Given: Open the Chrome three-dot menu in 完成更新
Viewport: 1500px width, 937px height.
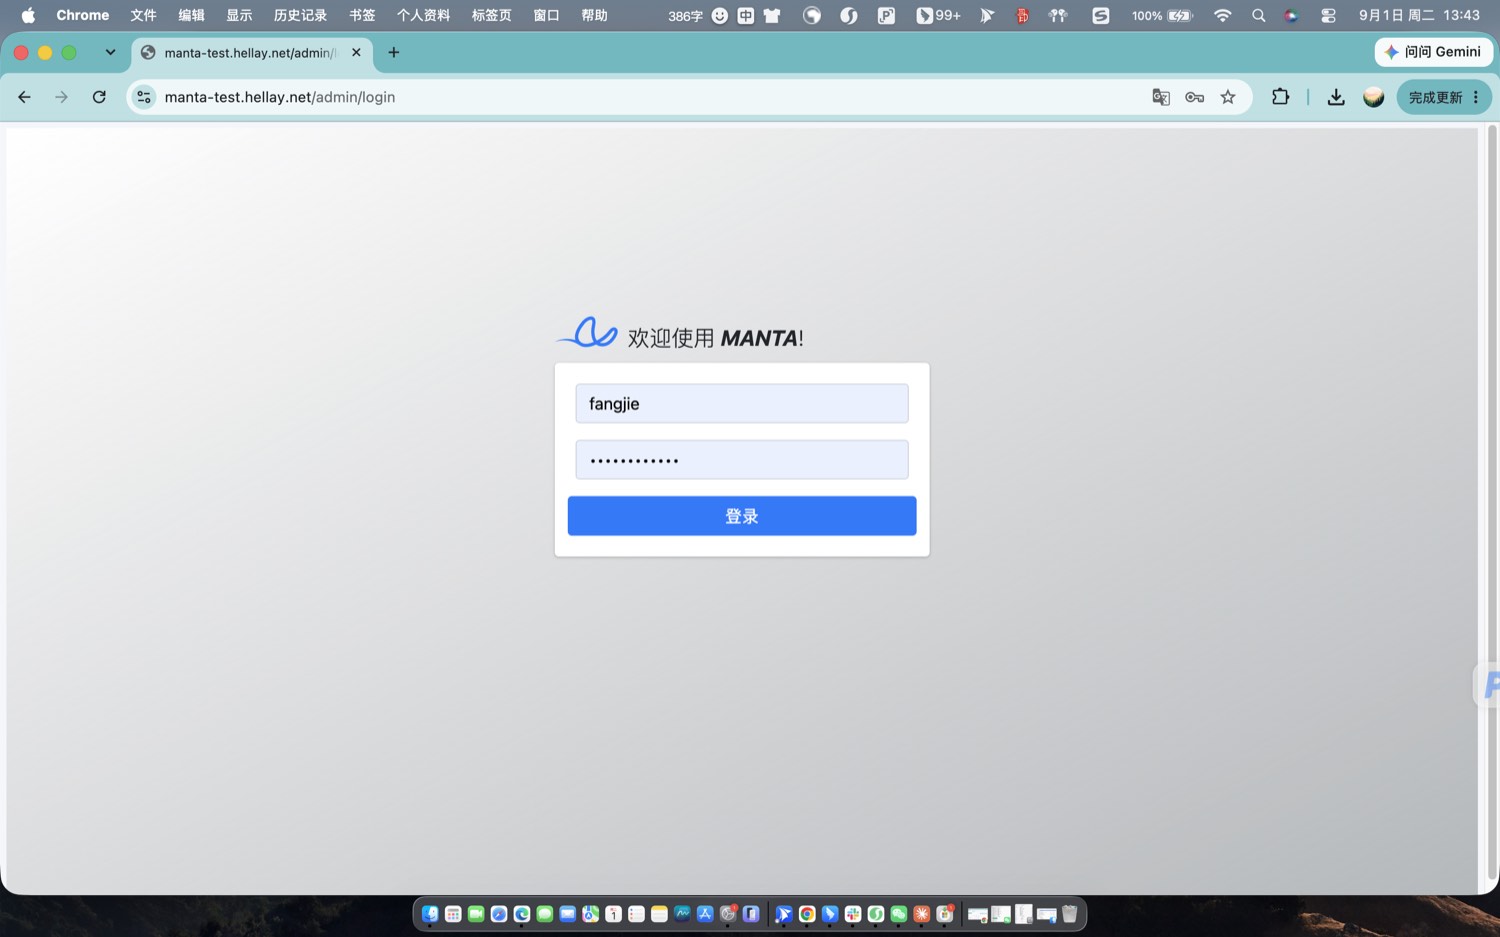Looking at the screenshot, I should coord(1476,97).
